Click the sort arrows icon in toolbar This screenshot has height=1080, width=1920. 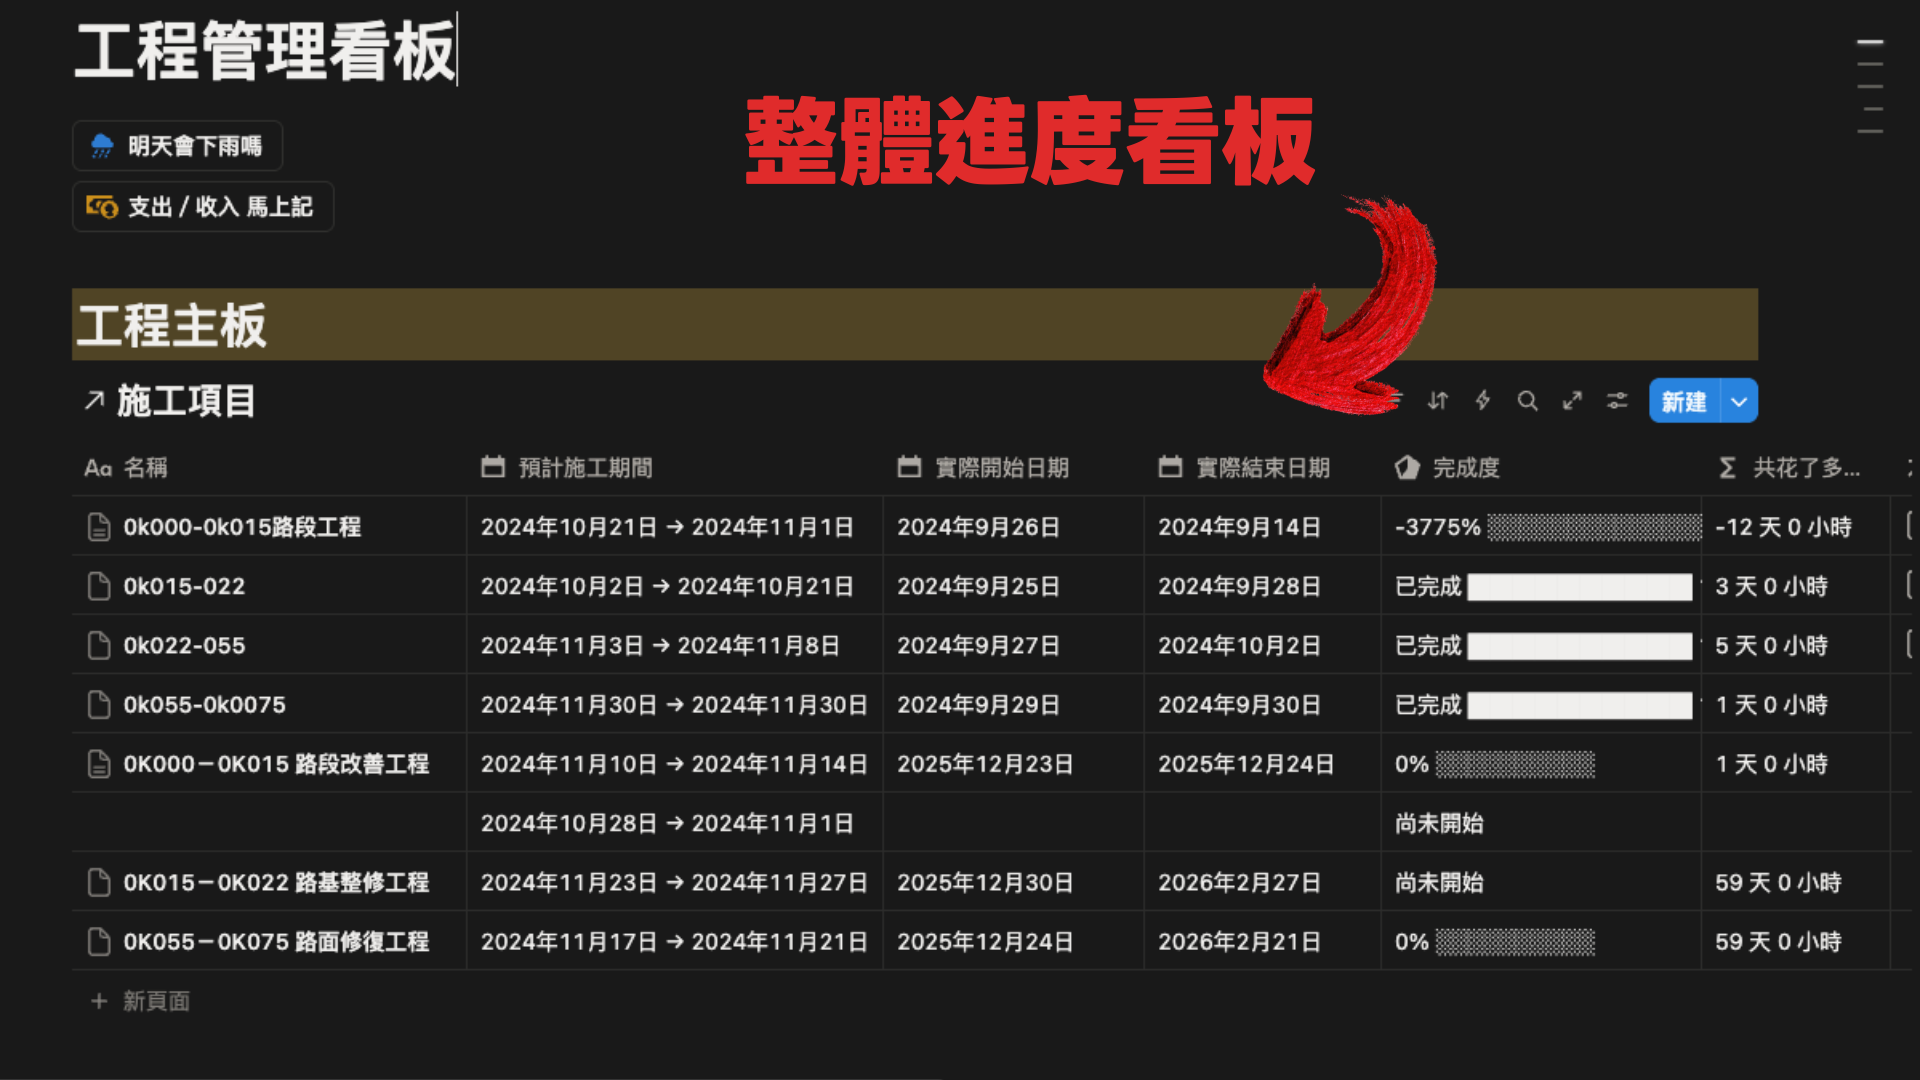coord(1438,401)
